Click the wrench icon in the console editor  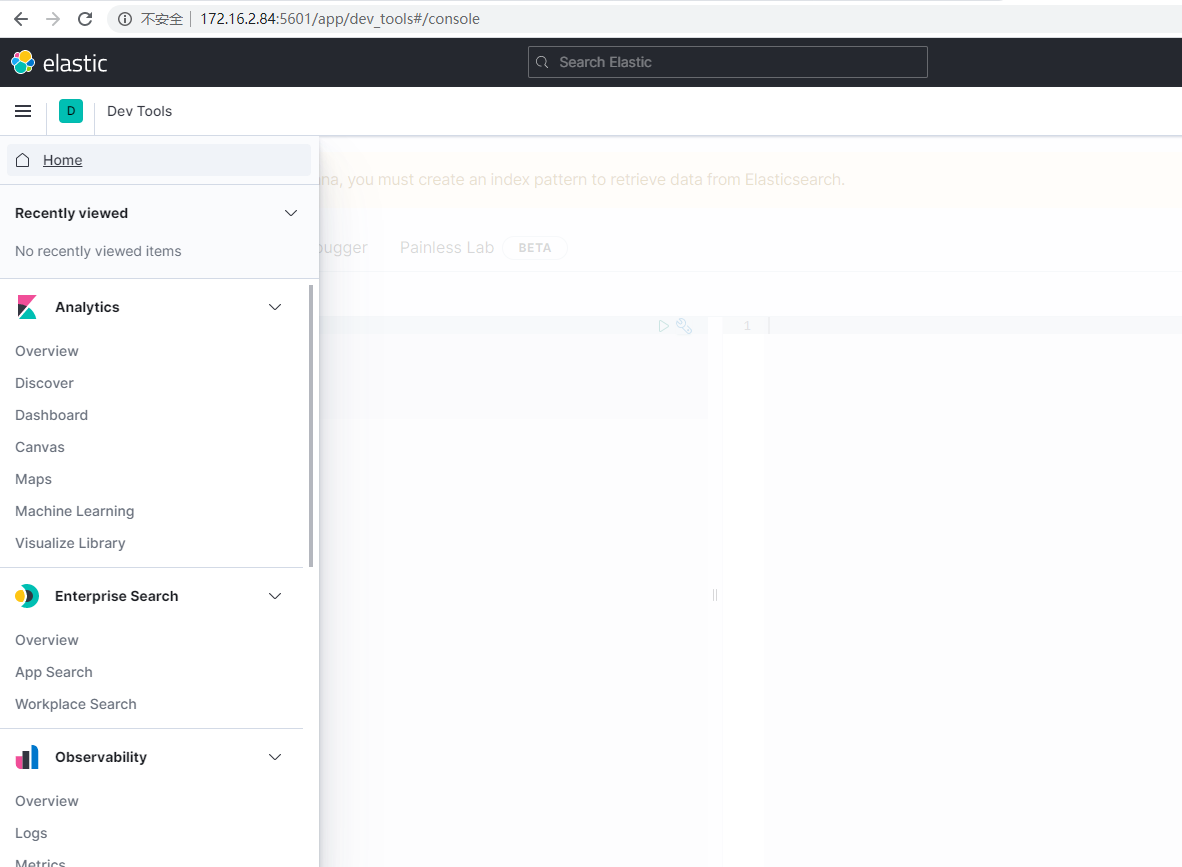tap(684, 326)
